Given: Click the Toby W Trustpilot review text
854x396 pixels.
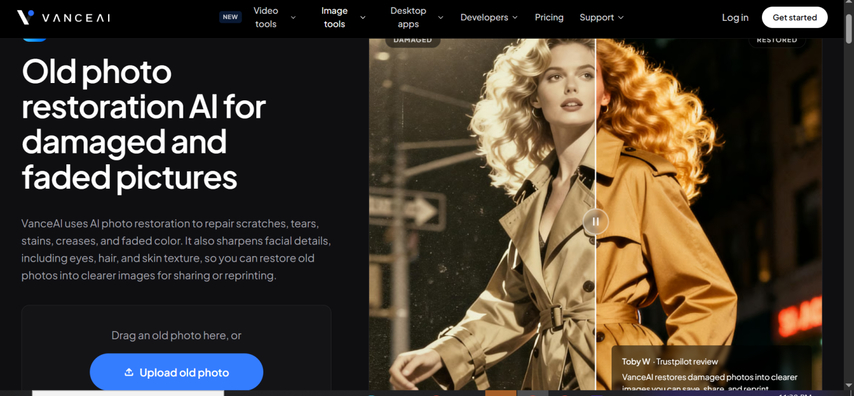Looking at the screenshot, I should [670, 362].
